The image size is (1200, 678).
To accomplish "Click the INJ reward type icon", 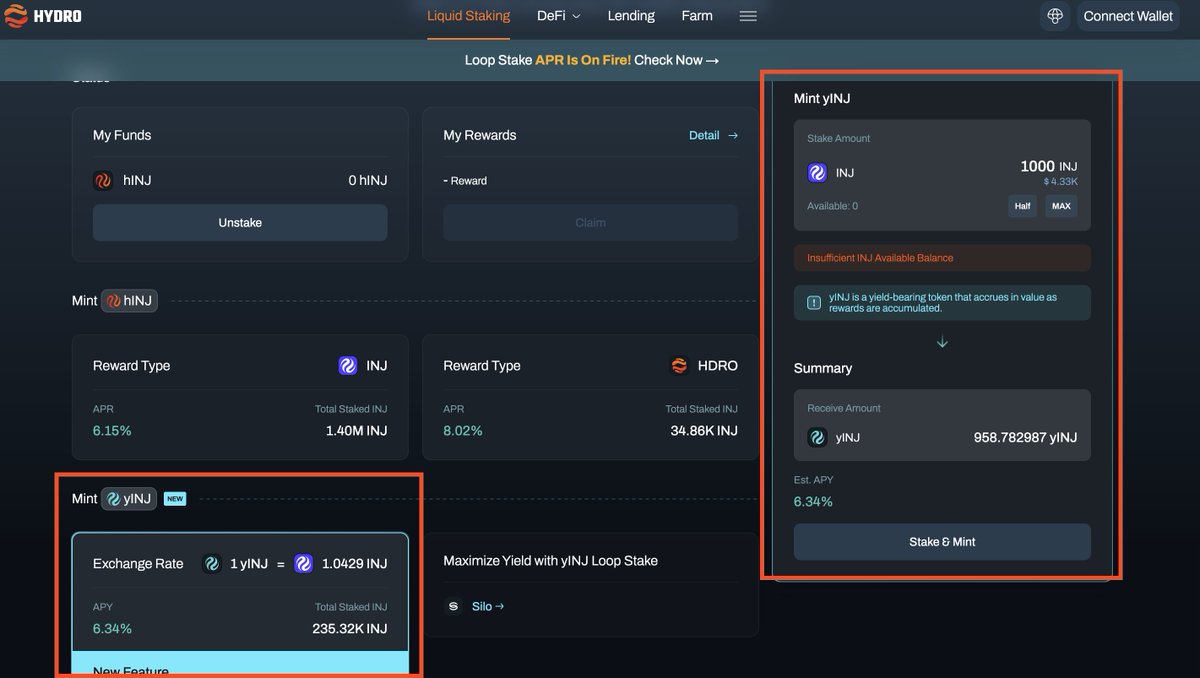I will (x=348, y=366).
